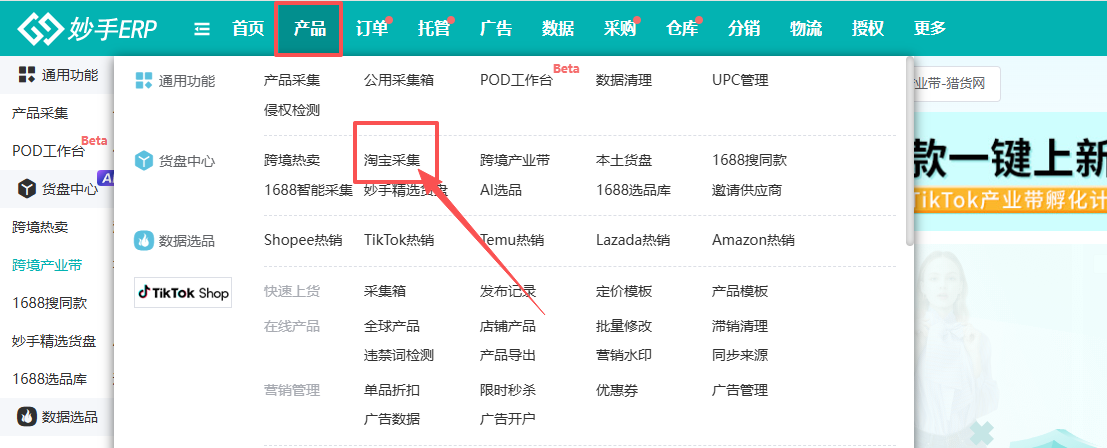Choose 淘宝采集
This screenshot has width=1107, height=448.
pyautogui.click(x=392, y=160)
